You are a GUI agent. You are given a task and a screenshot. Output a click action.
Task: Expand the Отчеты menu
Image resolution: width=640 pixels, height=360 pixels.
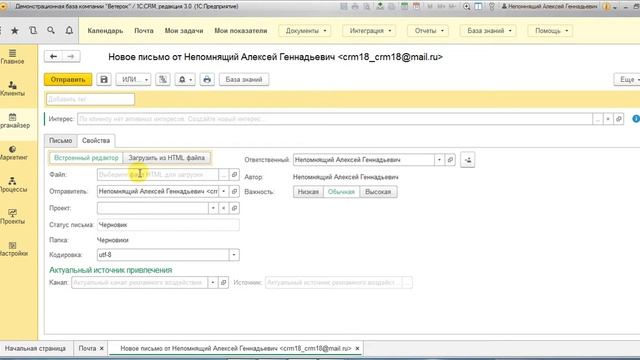(x=428, y=31)
